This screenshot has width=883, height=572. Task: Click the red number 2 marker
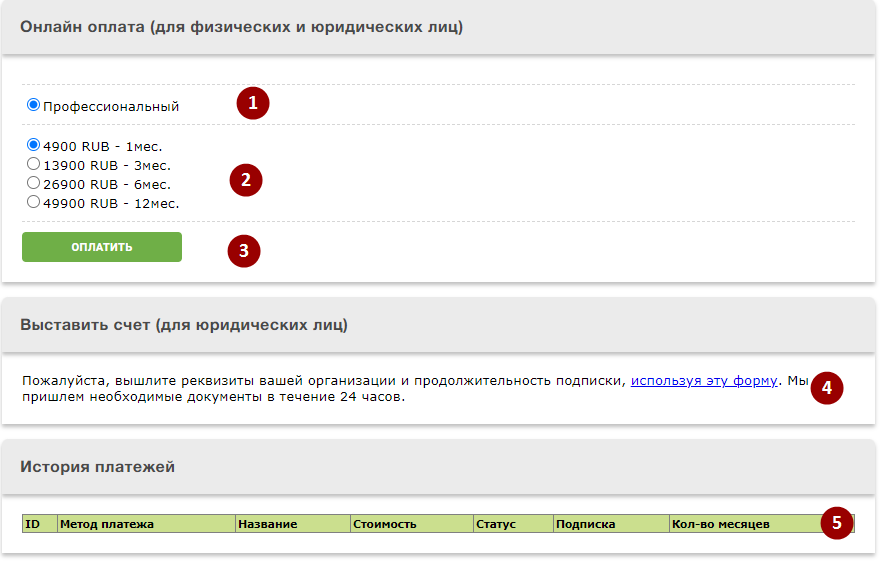click(x=245, y=180)
